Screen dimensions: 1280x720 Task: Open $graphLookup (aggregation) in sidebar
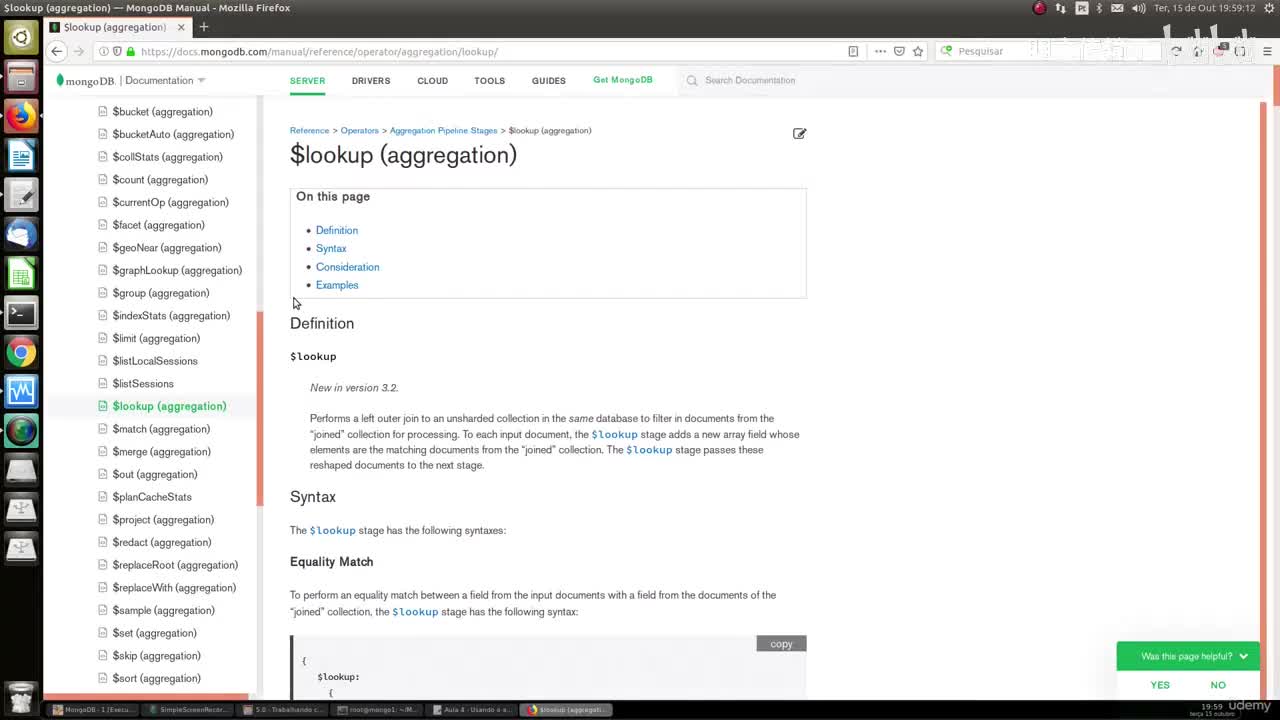tap(177, 270)
